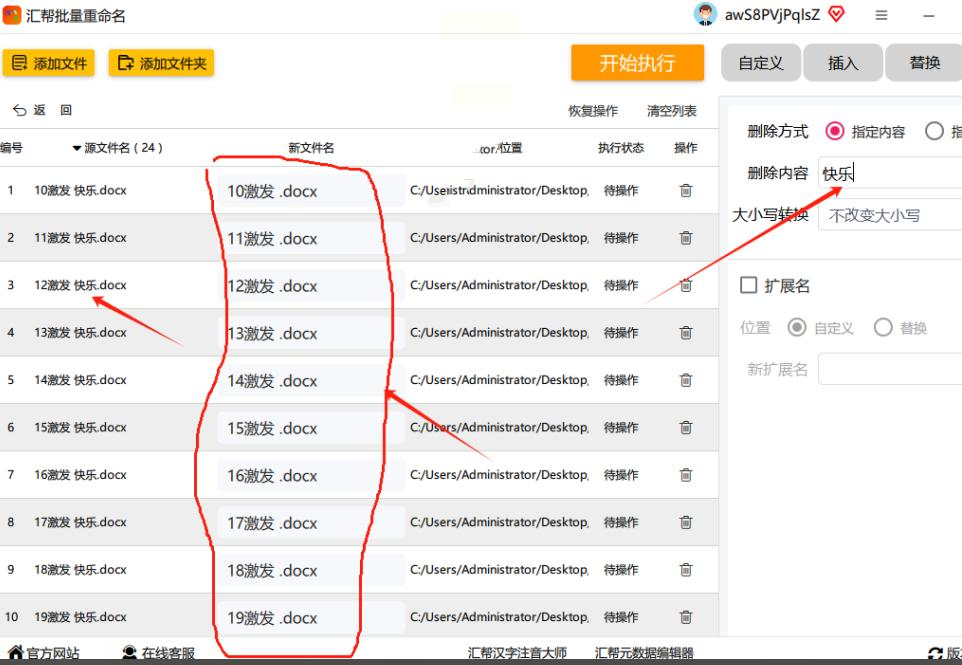
Task: Select the second 删除方式 radio option
Action: coord(934,131)
